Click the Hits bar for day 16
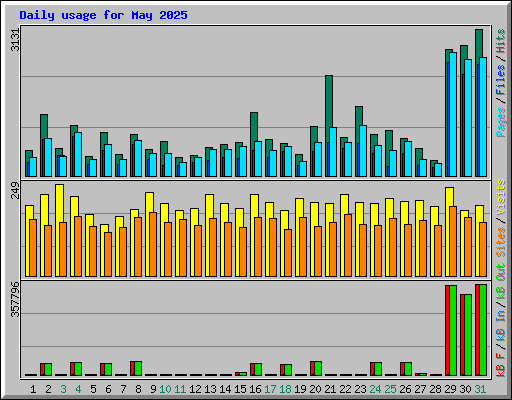The width and height of the screenshot is (512, 400). click(x=254, y=127)
